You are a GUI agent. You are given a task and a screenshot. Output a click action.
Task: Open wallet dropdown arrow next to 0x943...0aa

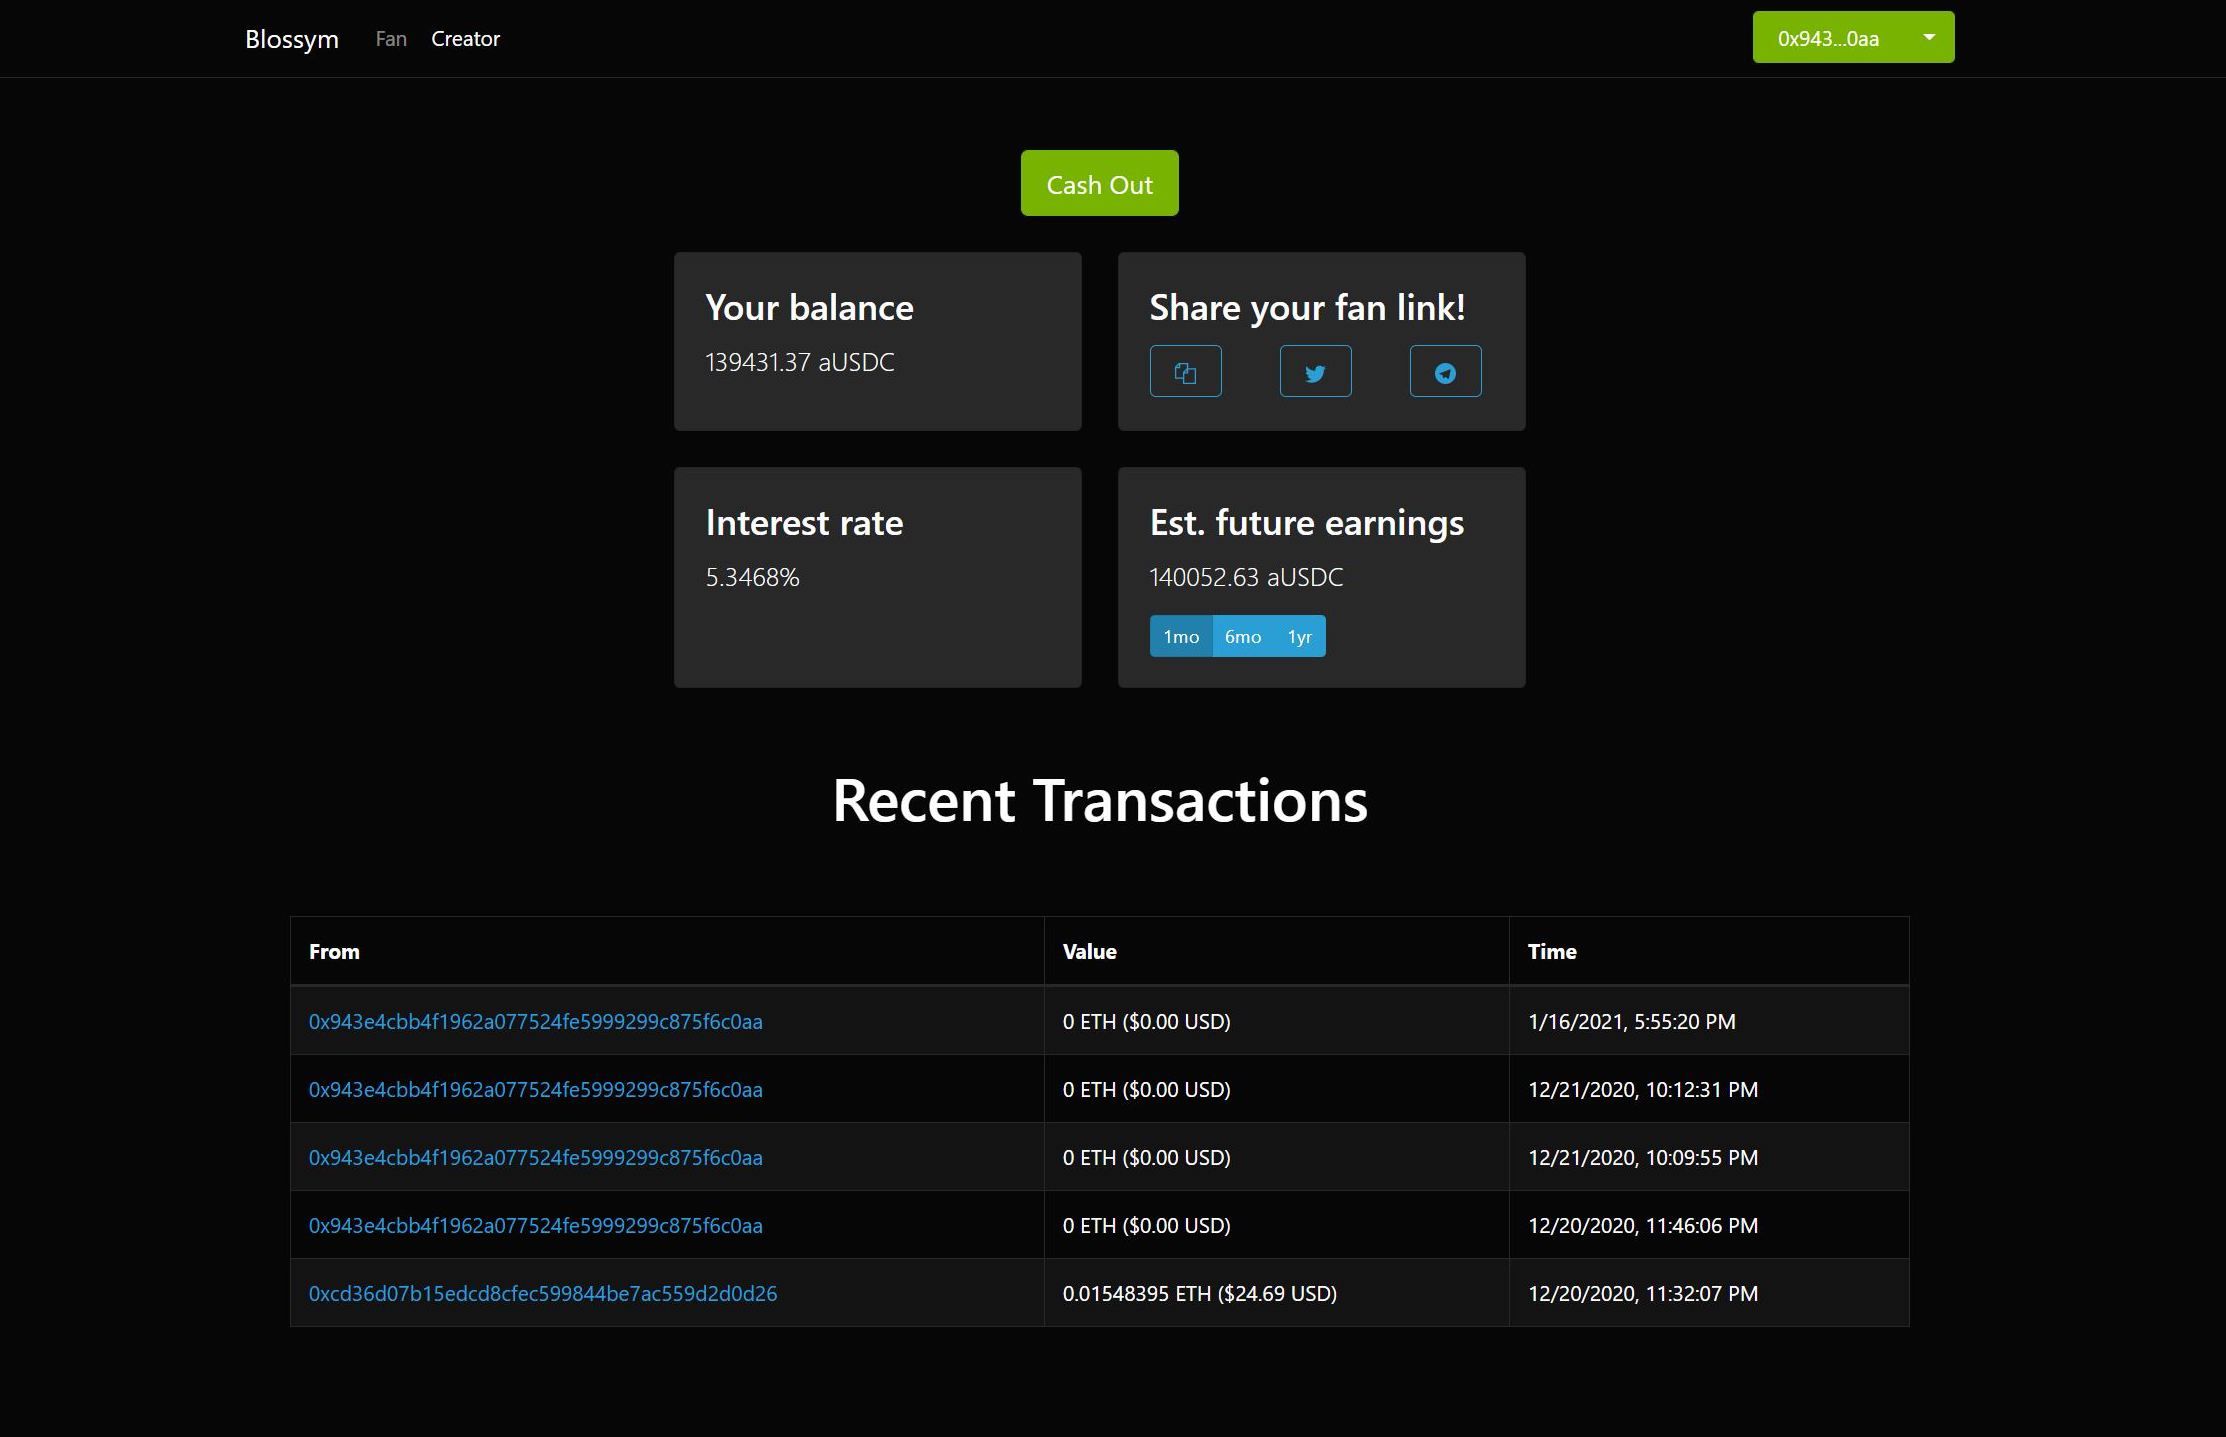click(x=1929, y=38)
